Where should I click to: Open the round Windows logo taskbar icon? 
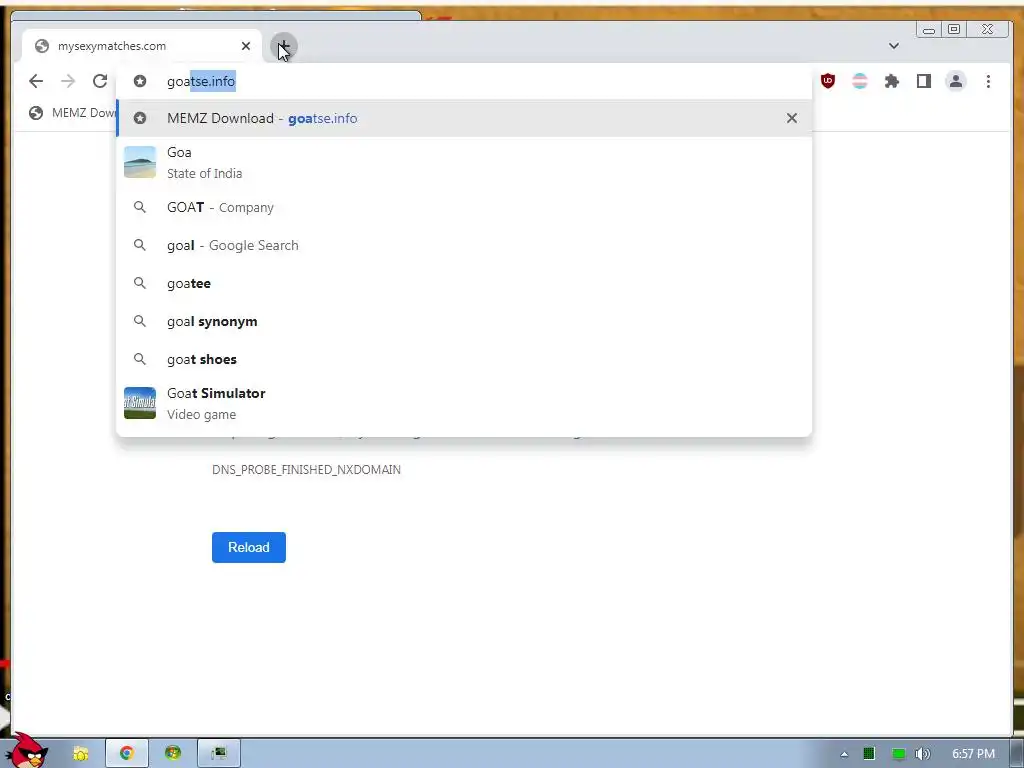coord(173,754)
